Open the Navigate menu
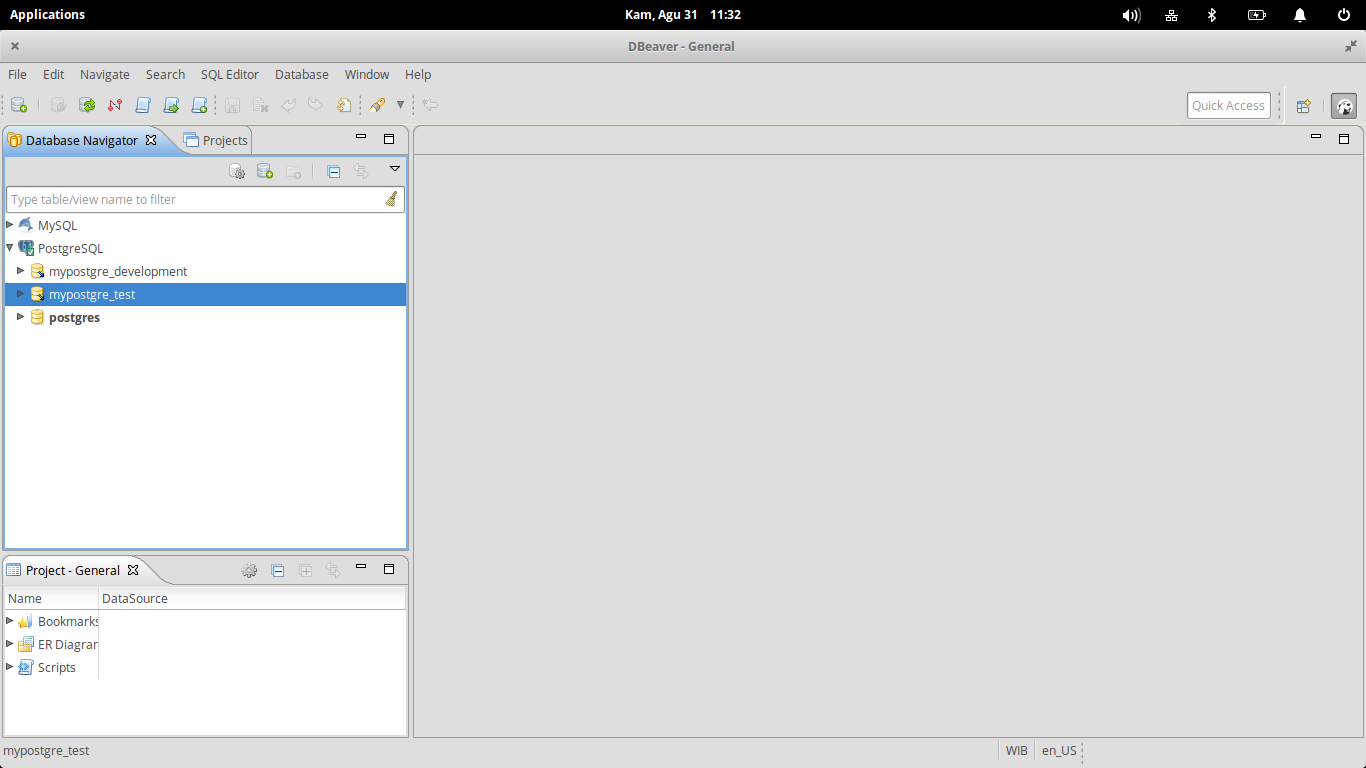The image size is (1366, 768). [x=105, y=74]
